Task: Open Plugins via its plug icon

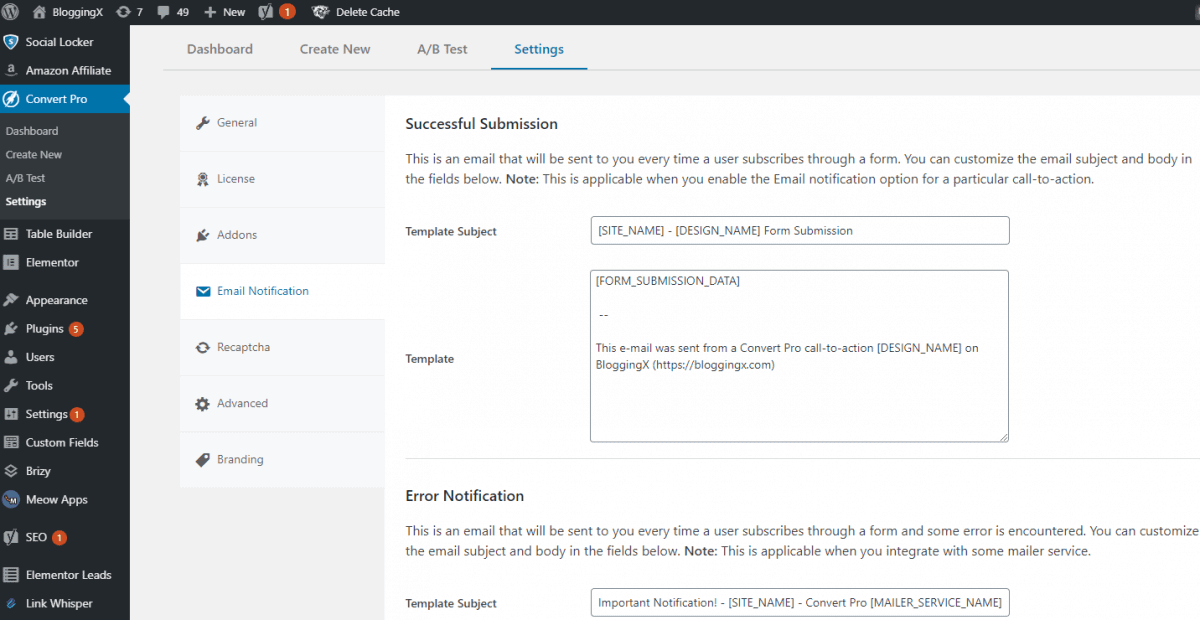Action: click(11, 329)
